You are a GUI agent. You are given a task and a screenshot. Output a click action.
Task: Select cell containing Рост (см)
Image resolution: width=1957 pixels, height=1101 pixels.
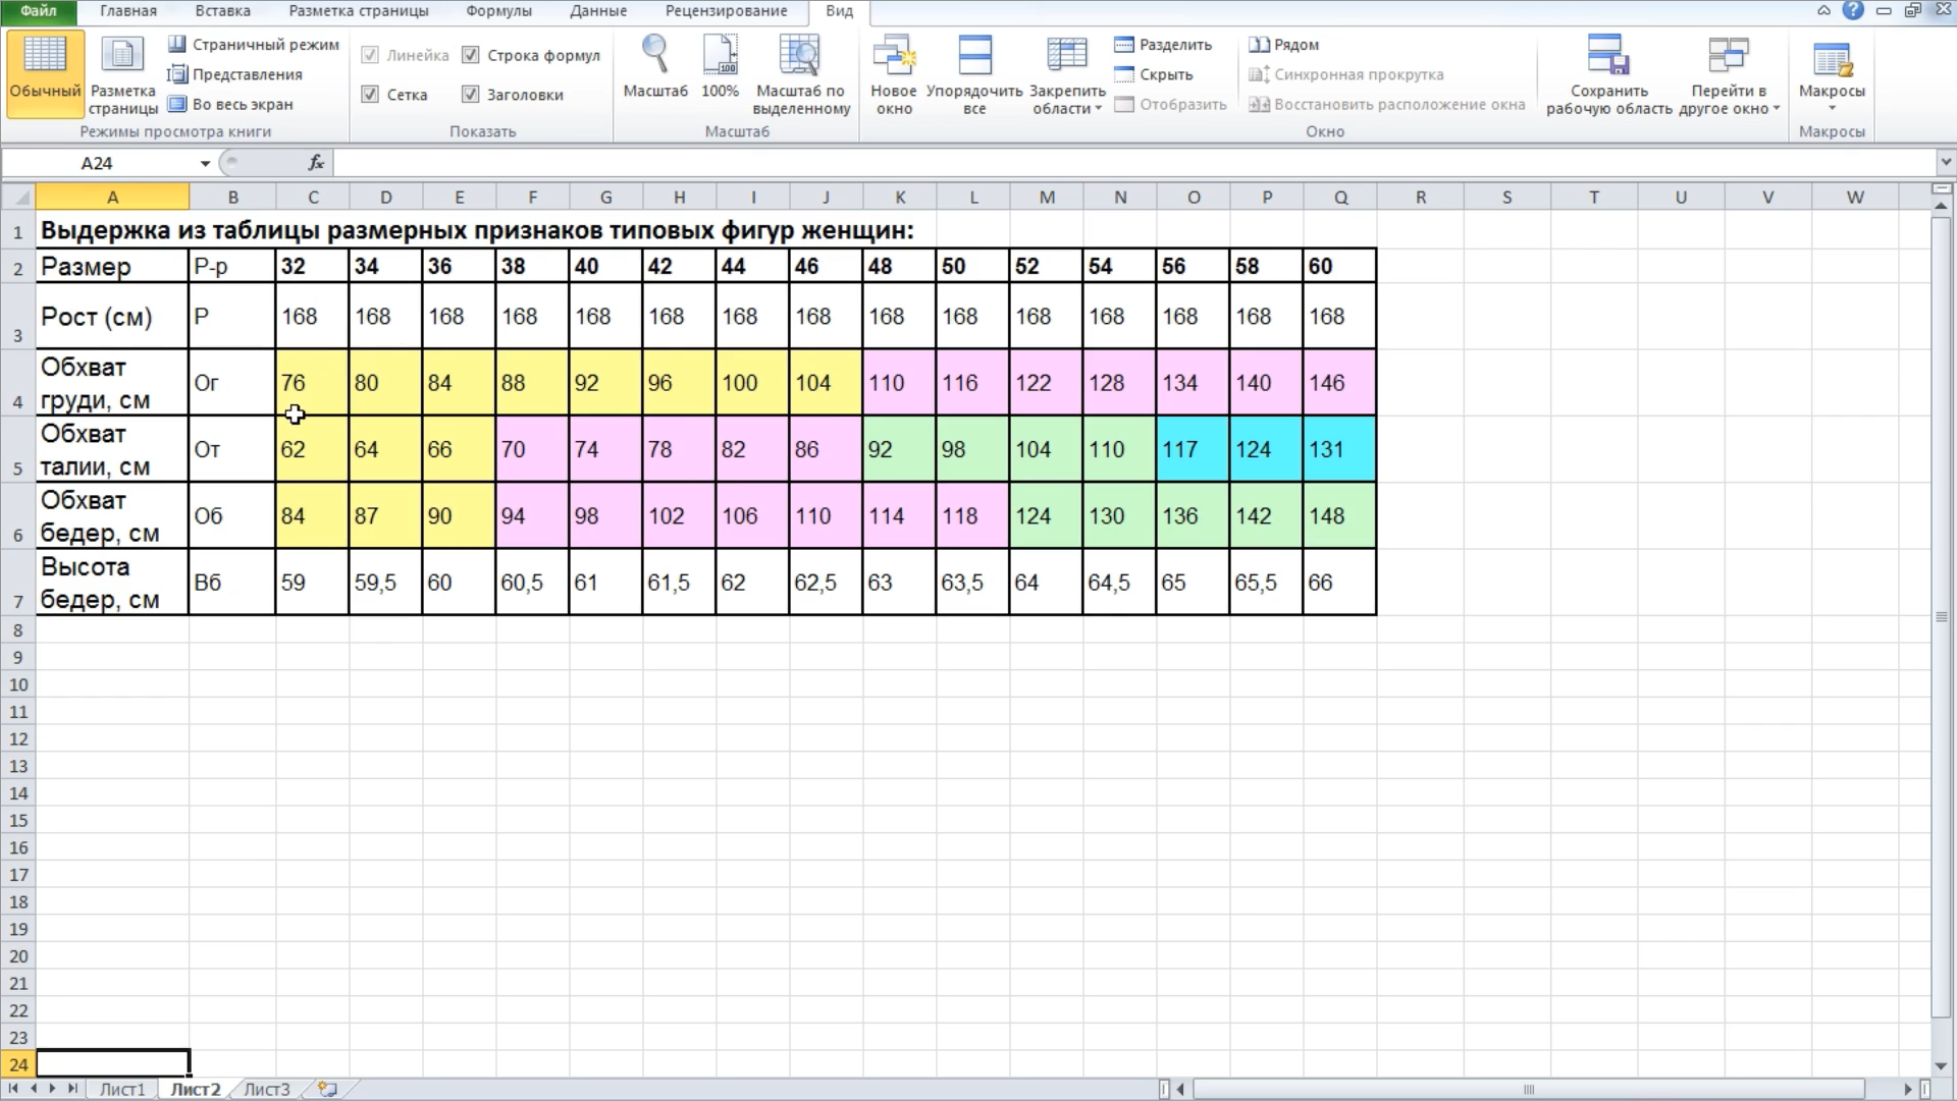pyautogui.click(x=112, y=316)
